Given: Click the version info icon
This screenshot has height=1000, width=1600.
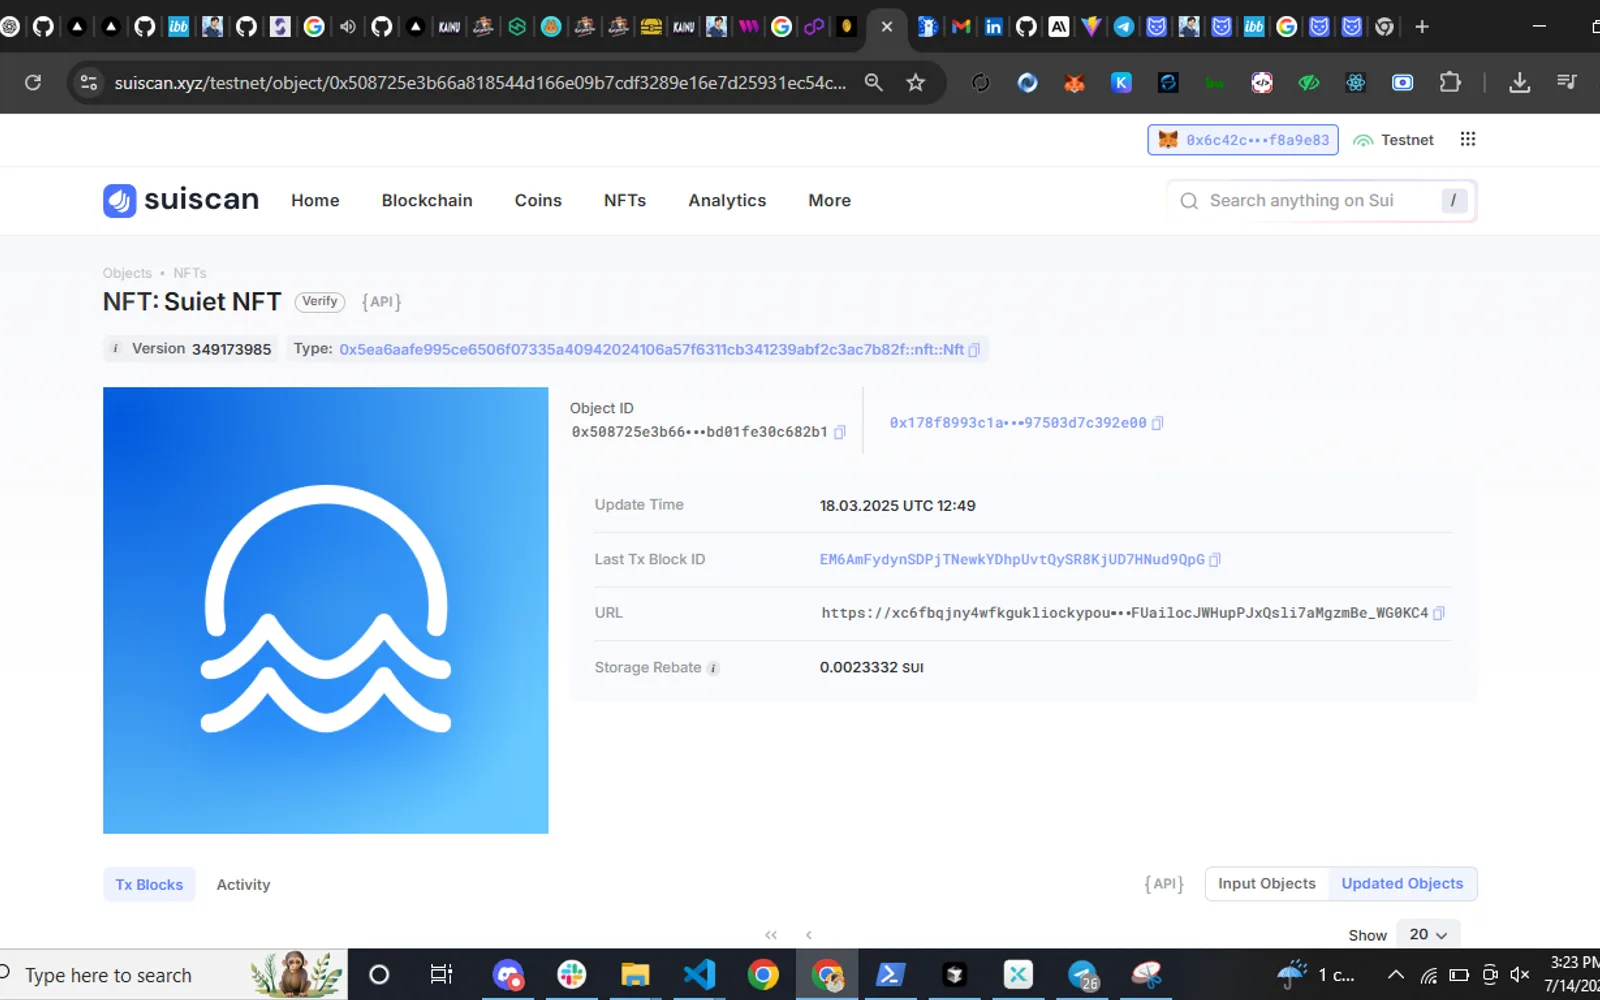Looking at the screenshot, I should click(x=115, y=348).
